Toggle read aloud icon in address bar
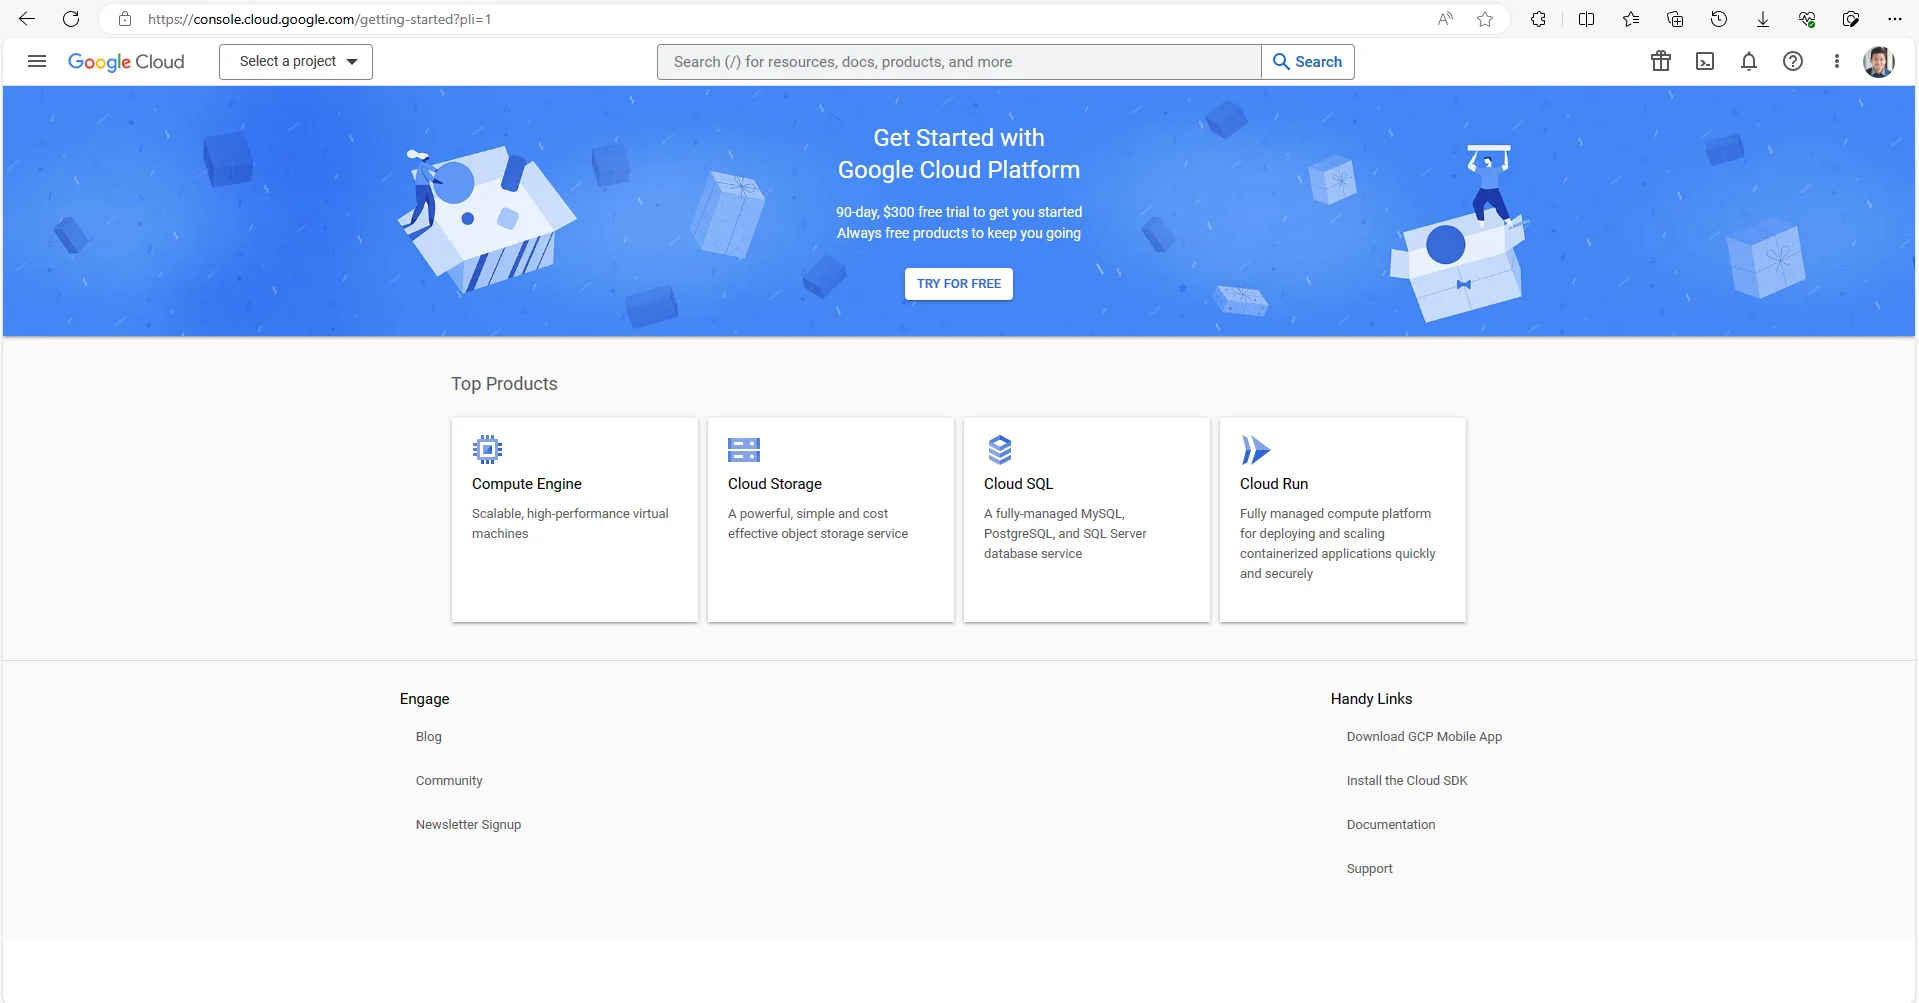The height and width of the screenshot is (1003, 1919). 1445,19
